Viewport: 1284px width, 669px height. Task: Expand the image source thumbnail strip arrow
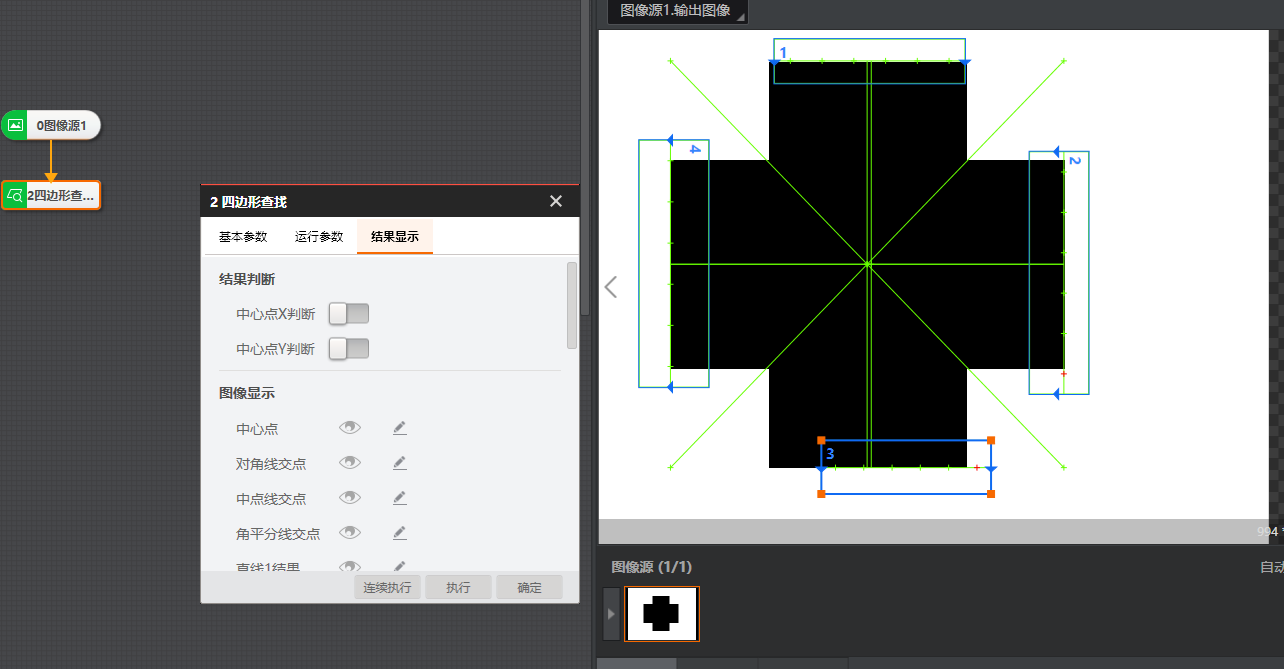(611, 613)
